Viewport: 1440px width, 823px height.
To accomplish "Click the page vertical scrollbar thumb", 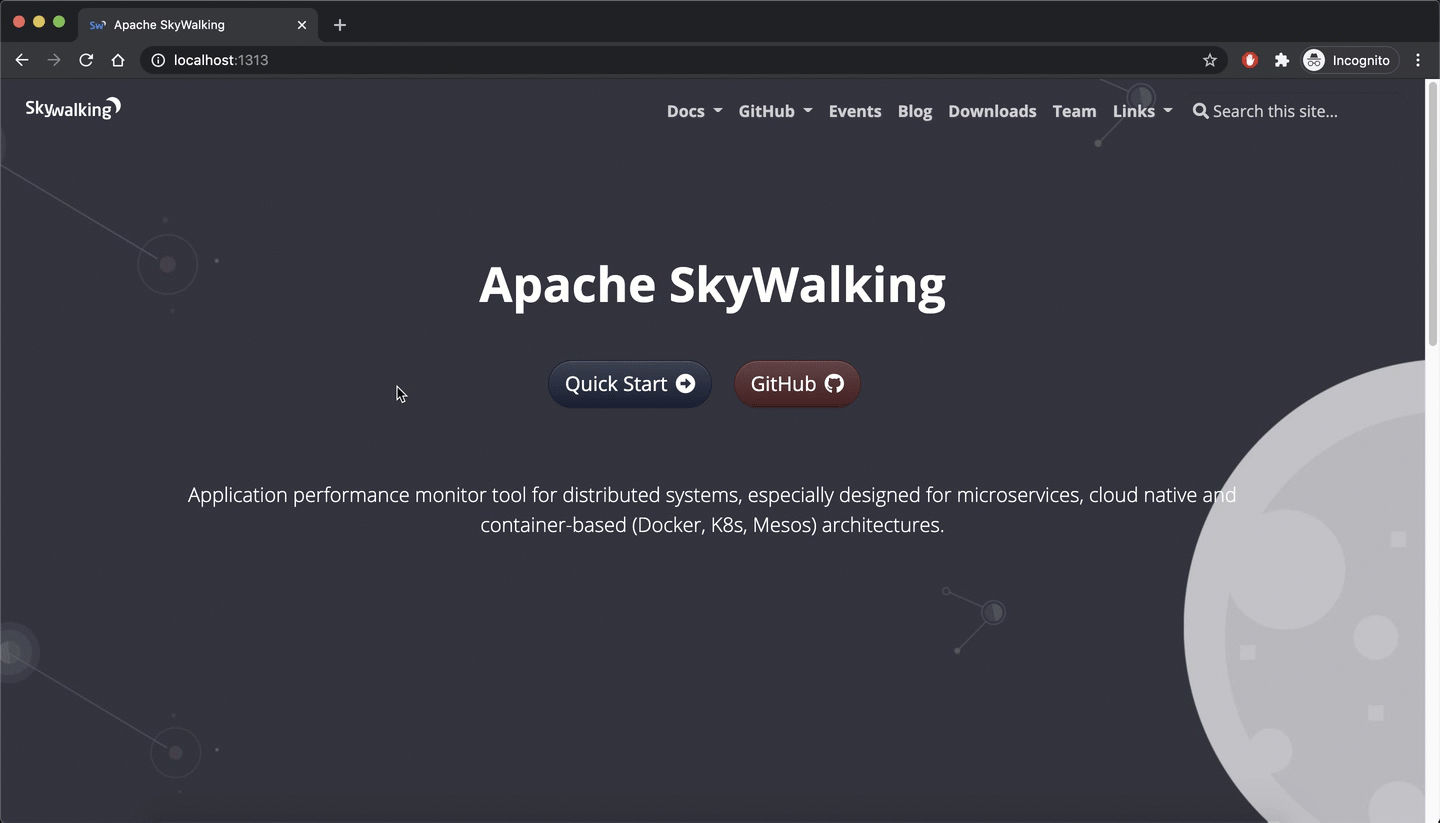I will 1432,214.
